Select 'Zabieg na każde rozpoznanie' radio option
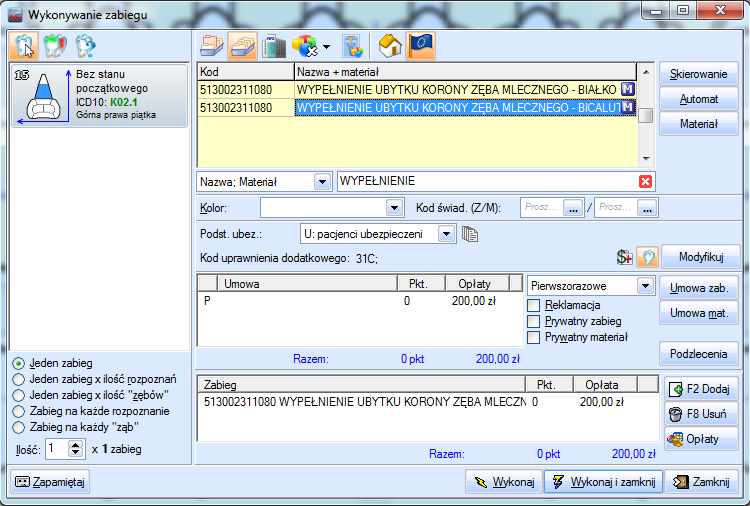The height and width of the screenshot is (506, 750). (x=18, y=411)
